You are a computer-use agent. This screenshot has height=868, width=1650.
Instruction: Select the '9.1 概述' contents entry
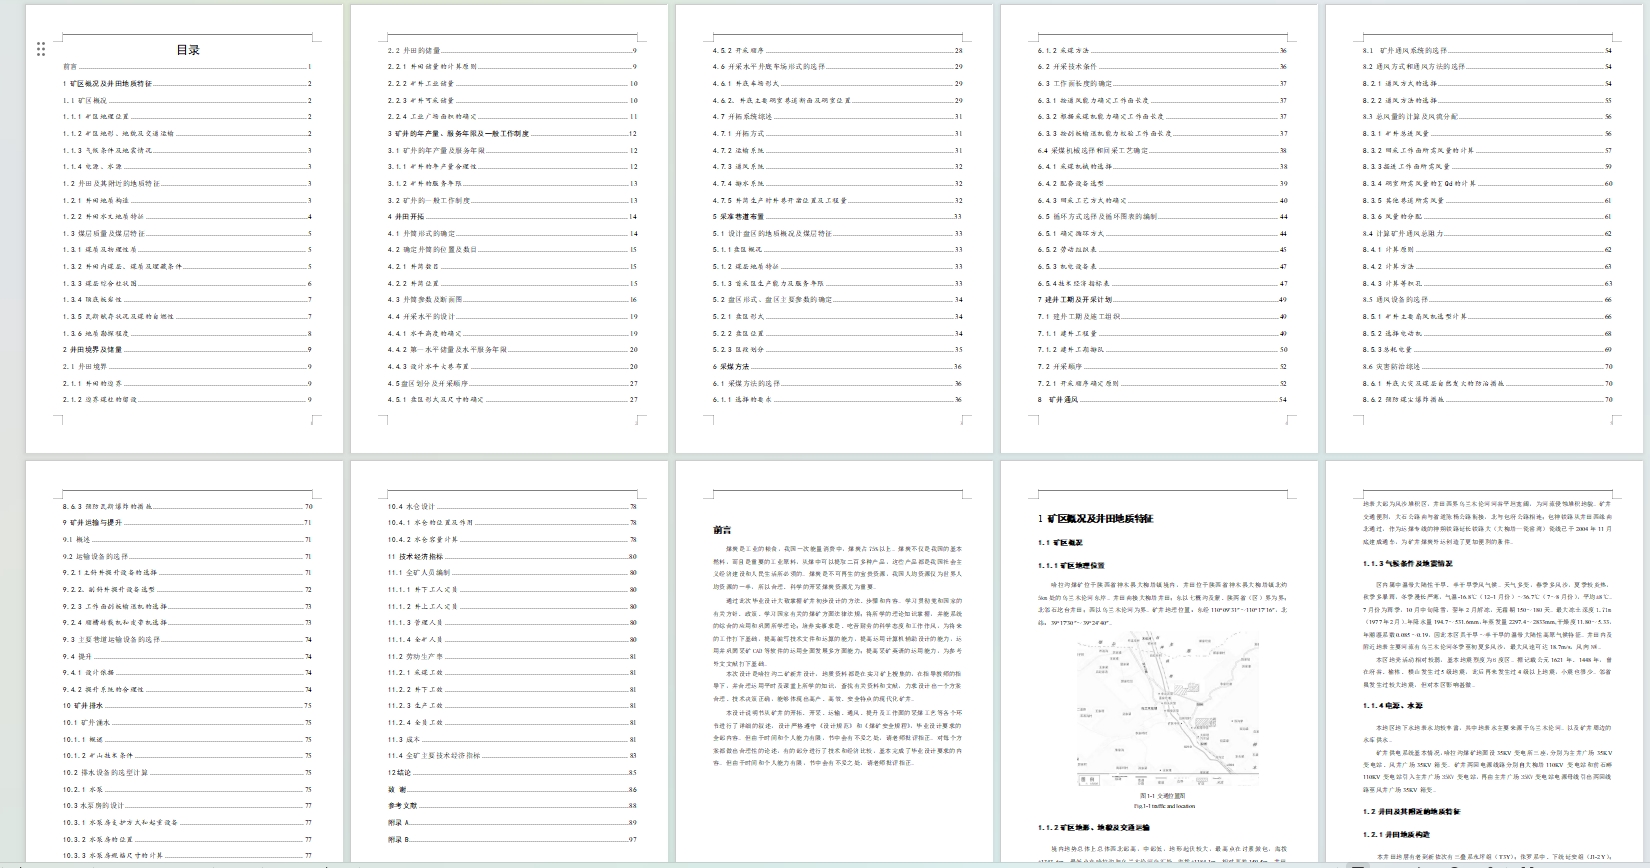(187, 539)
